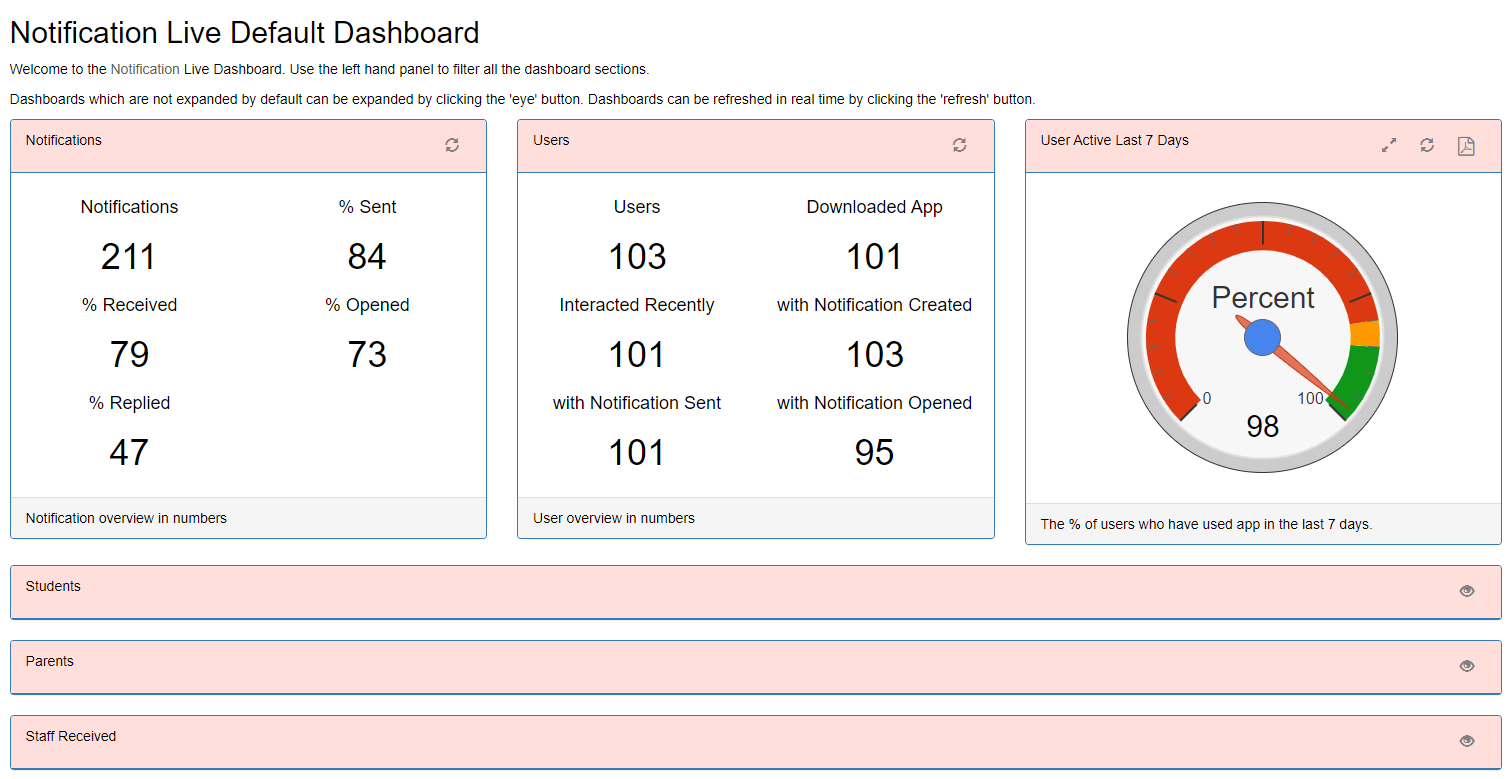
Task: Click the % Replied value 47
Action: [129, 453]
